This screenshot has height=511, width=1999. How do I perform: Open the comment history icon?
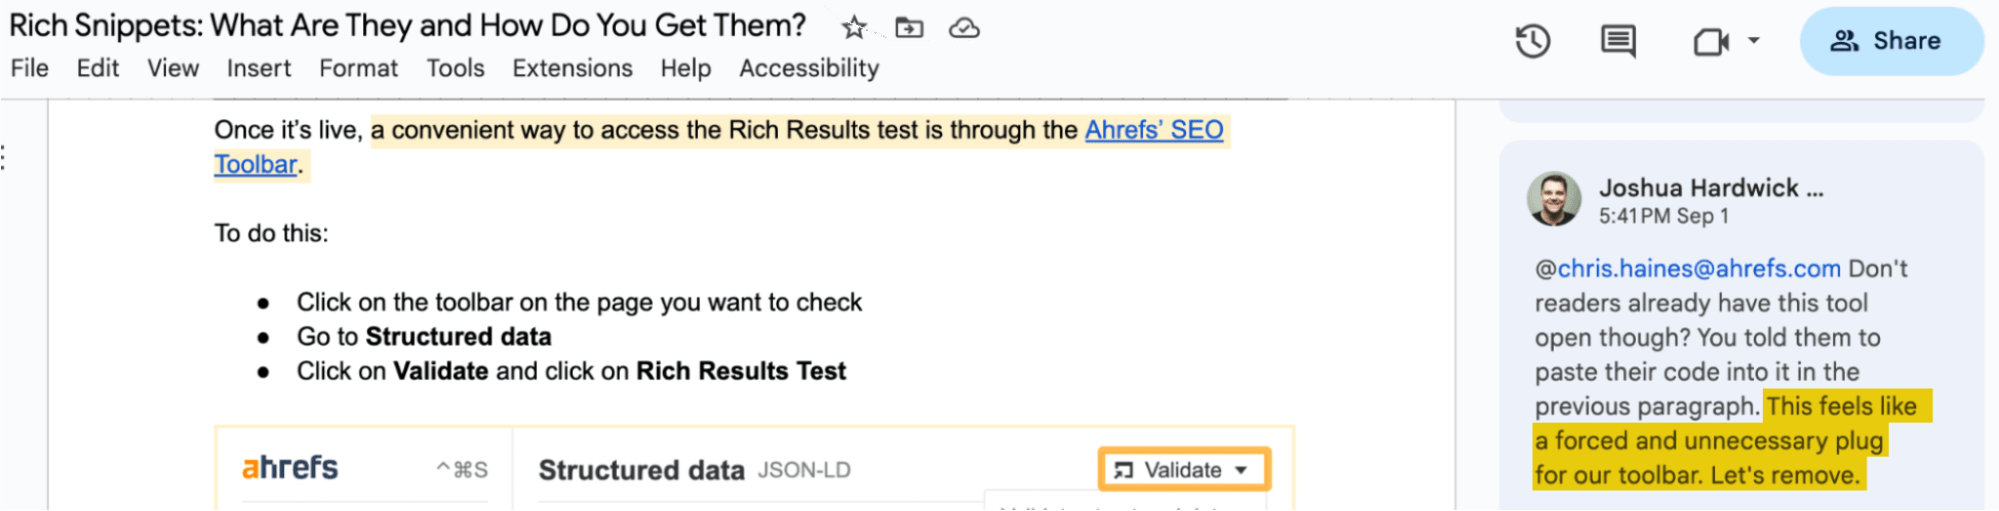pyautogui.click(x=1618, y=42)
